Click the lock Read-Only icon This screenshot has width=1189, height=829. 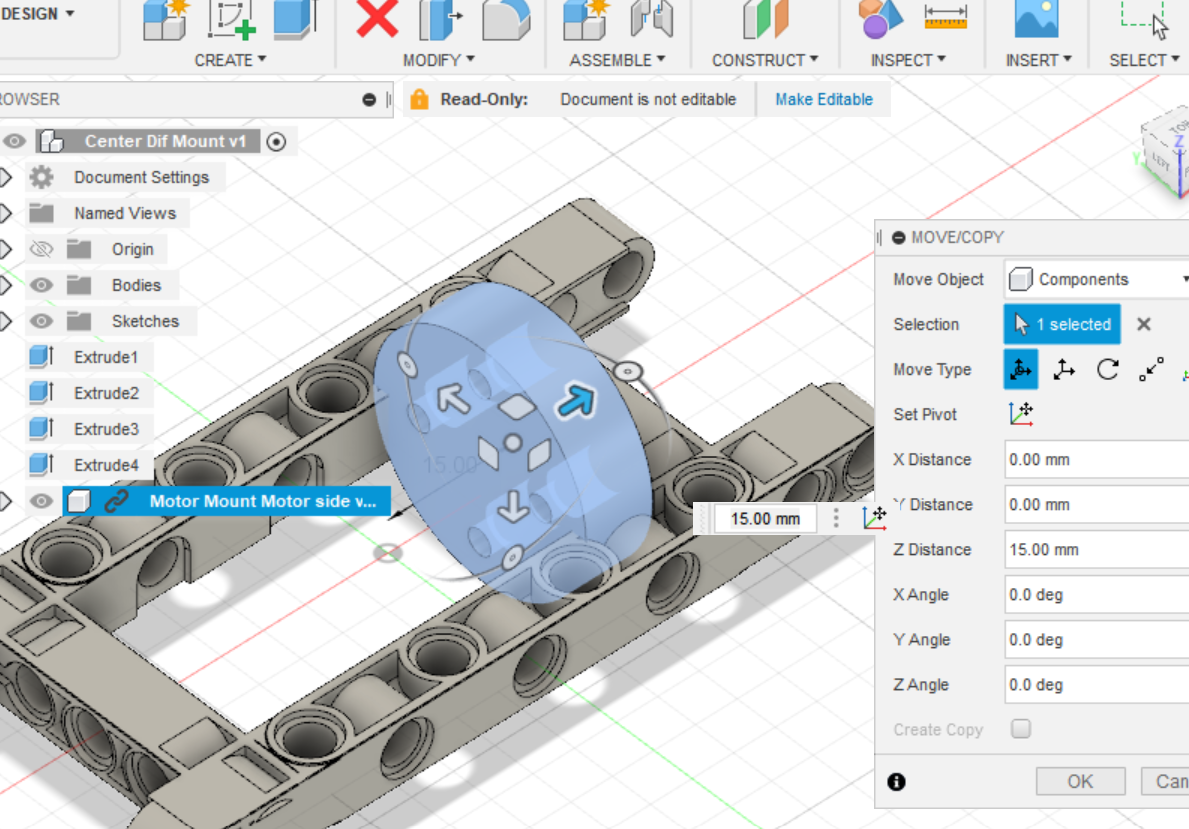point(419,99)
